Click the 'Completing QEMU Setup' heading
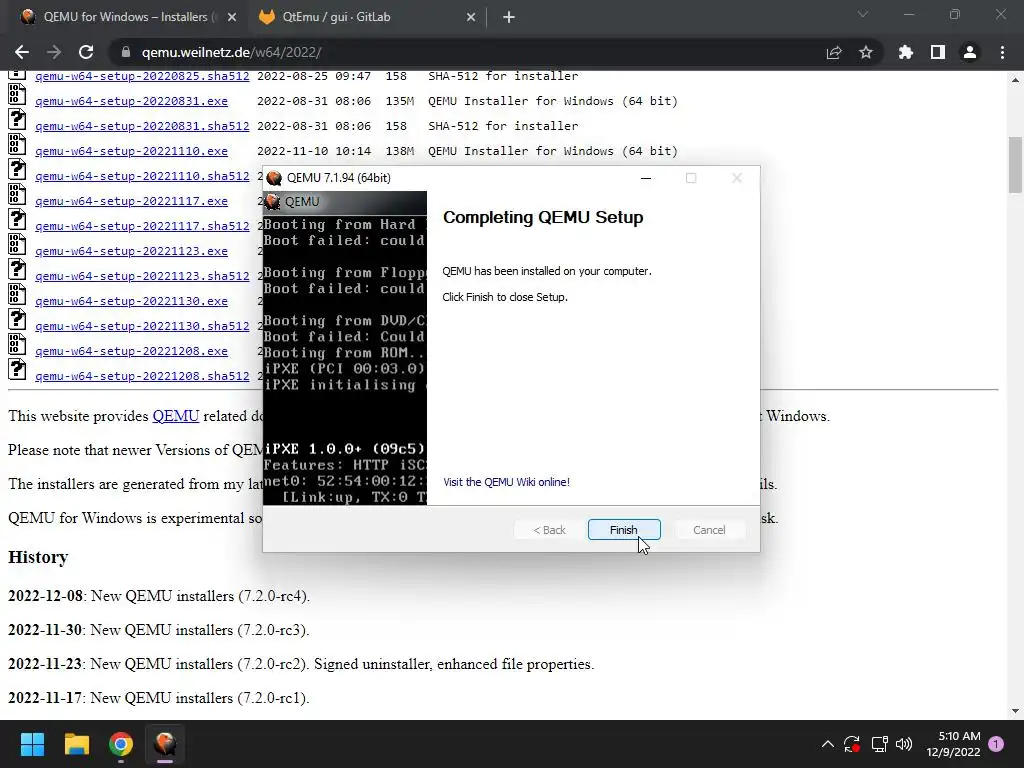 543,217
